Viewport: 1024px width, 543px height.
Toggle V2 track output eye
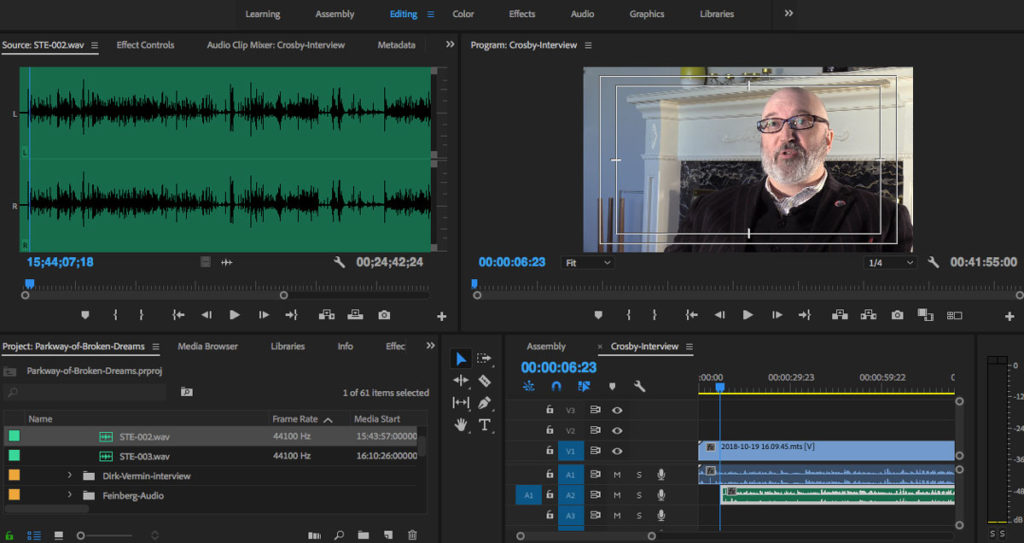(617, 431)
